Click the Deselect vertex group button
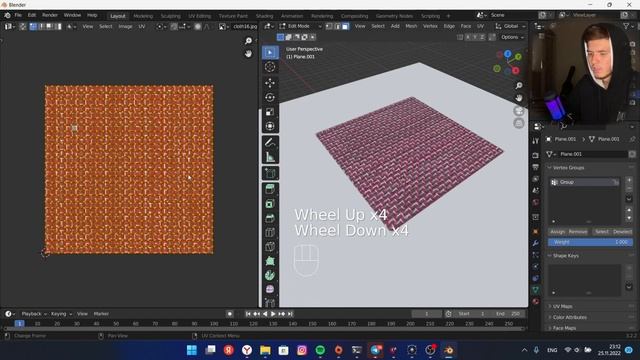 coord(622,232)
